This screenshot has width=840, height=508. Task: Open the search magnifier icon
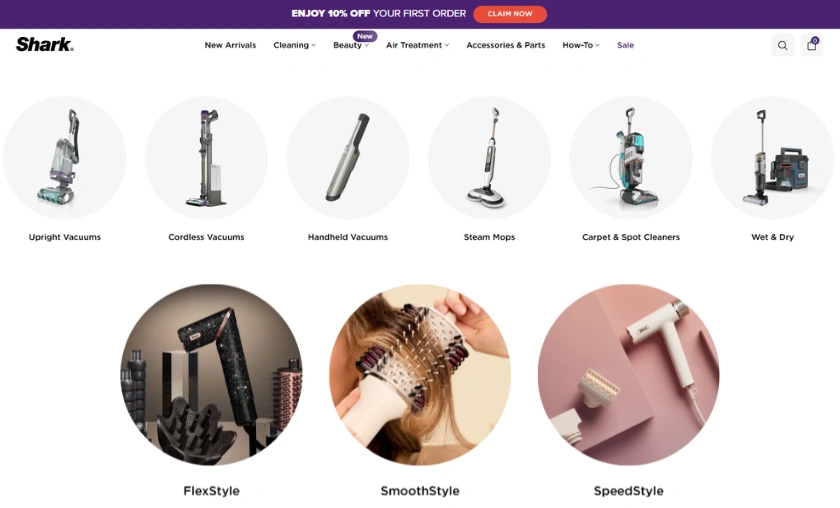783,46
